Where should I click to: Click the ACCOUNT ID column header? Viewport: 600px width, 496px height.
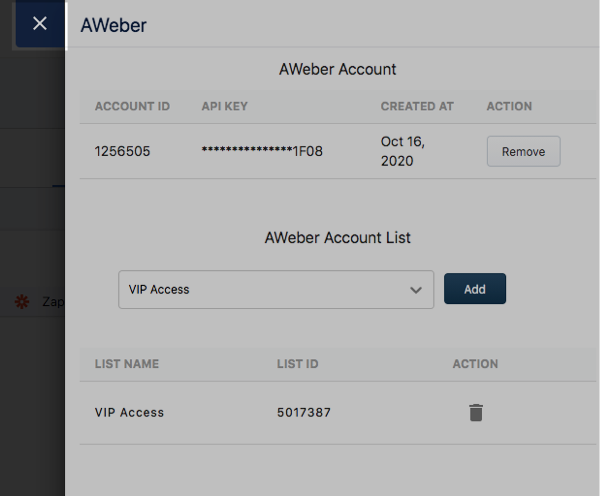[x=132, y=106]
